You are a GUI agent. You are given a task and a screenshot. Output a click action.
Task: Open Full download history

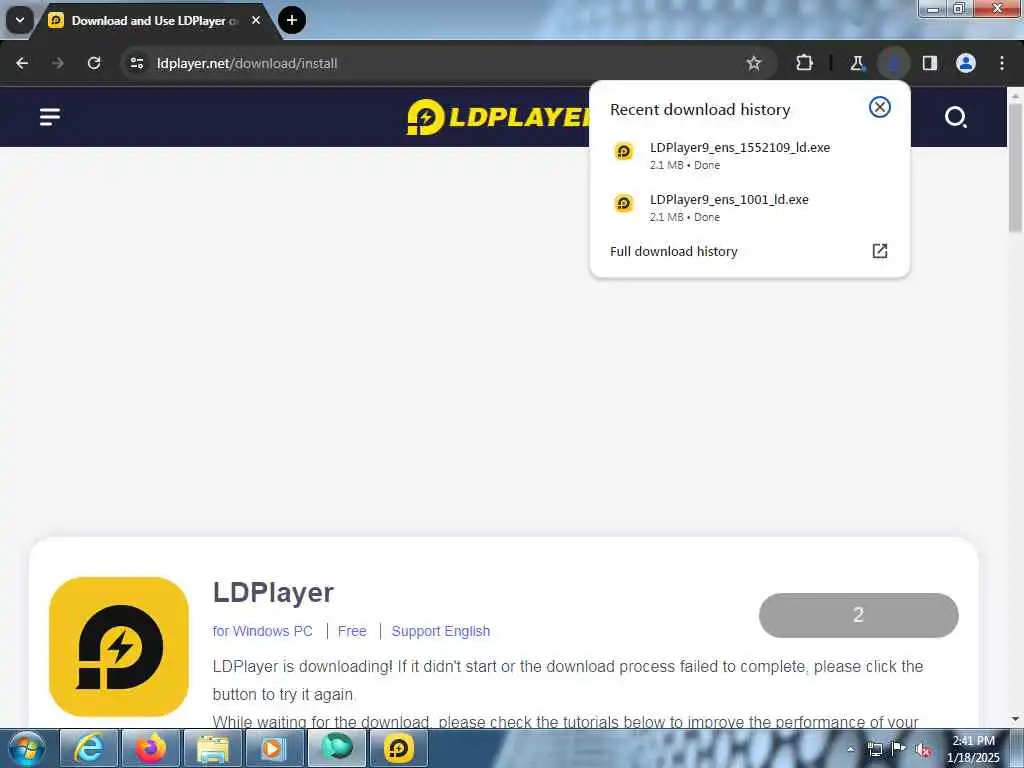point(749,251)
